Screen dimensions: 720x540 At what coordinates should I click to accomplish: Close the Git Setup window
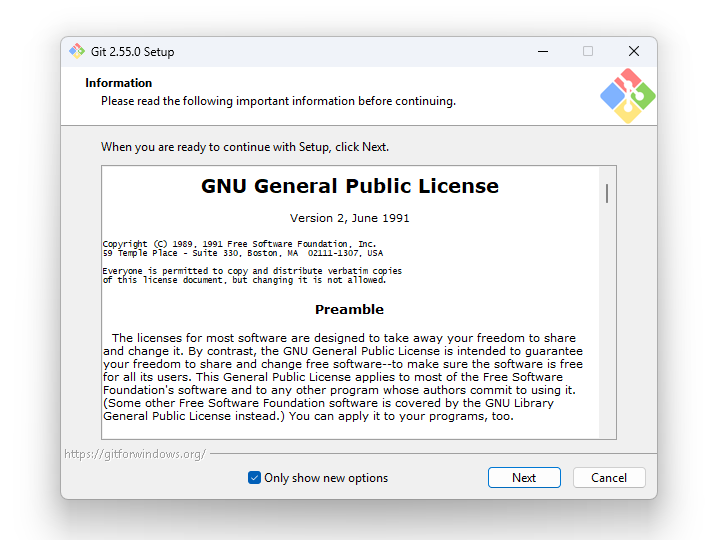(634, 51)
